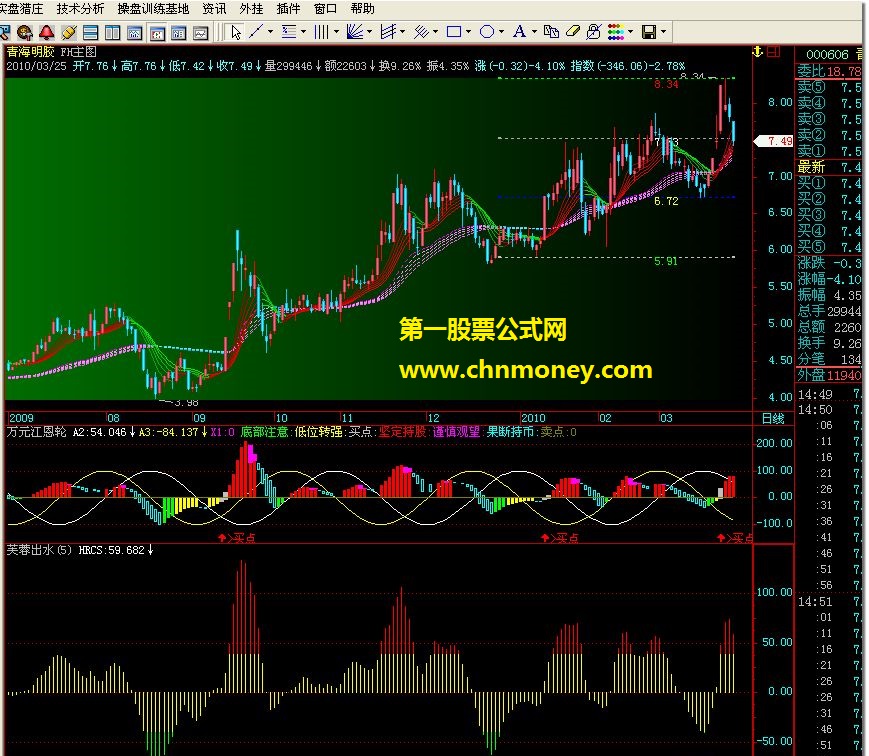Click the 2010 date label on time axis
This screenshot has width=869, height=756.
pos(533,418)
